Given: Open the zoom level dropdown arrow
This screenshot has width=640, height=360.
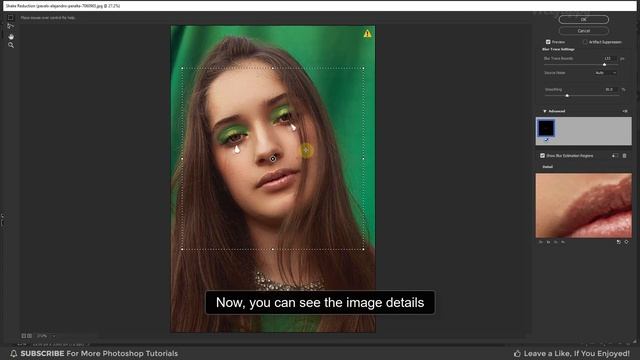Looking at the screenshot, I should pyautogui.click(x=53, y=336).
